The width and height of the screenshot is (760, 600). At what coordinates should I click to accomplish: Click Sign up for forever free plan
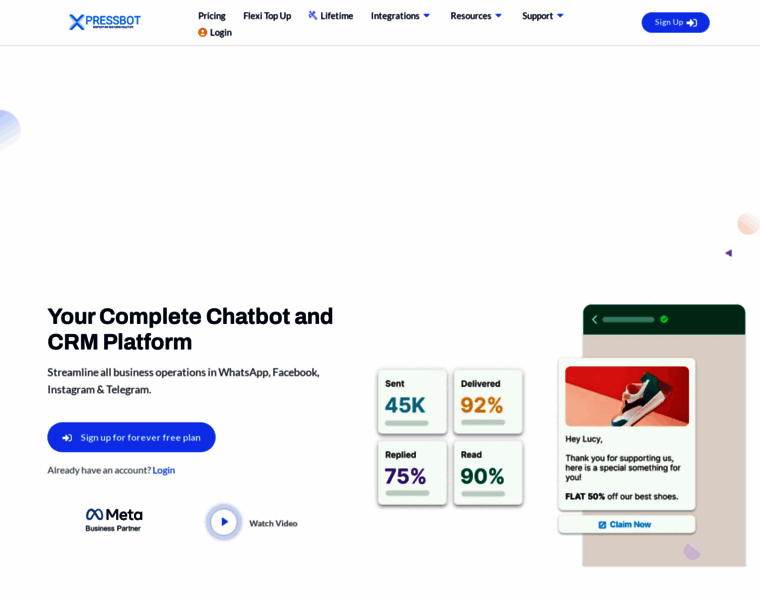pyautogui.click(x=131, y=437)
